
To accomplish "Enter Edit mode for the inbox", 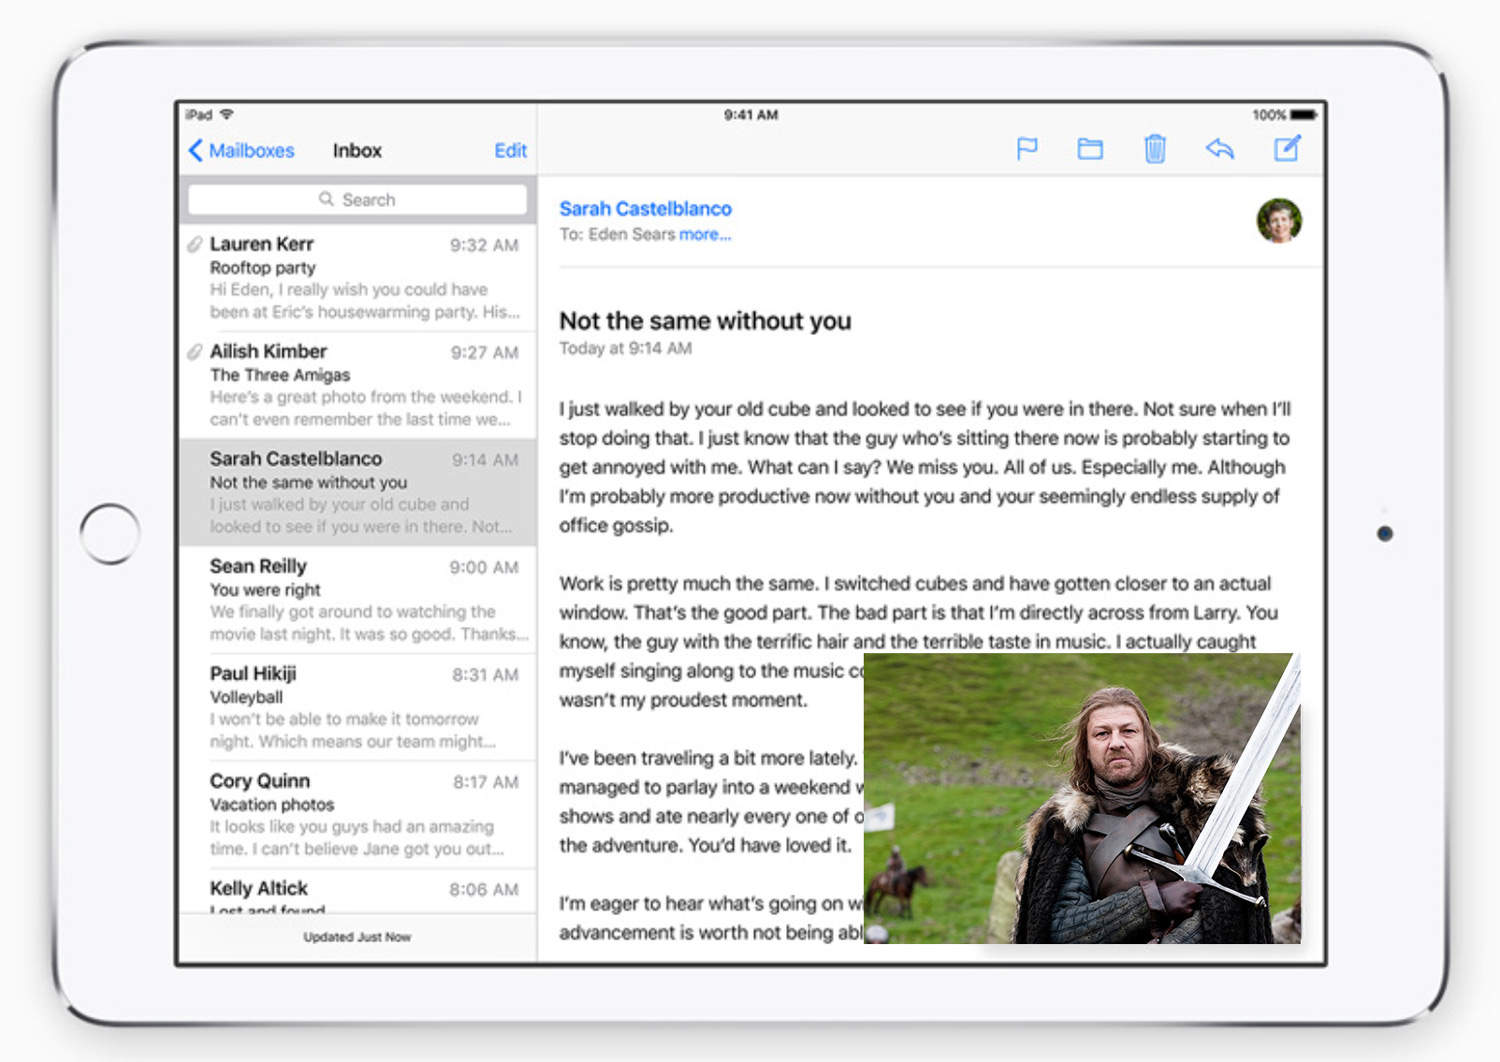I will [510, 150].
